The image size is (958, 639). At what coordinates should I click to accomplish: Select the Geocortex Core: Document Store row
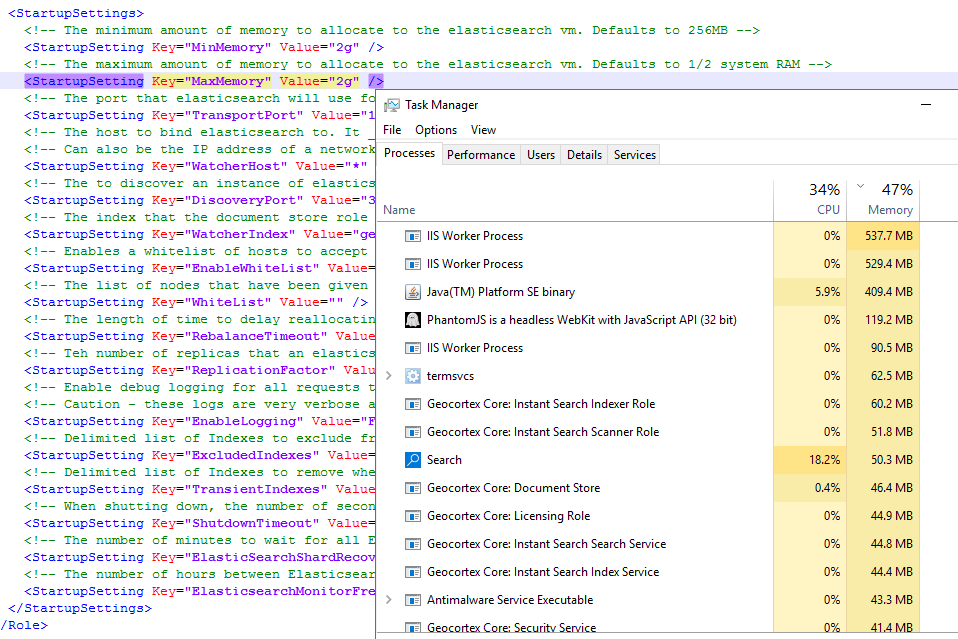tap(648, 488)
